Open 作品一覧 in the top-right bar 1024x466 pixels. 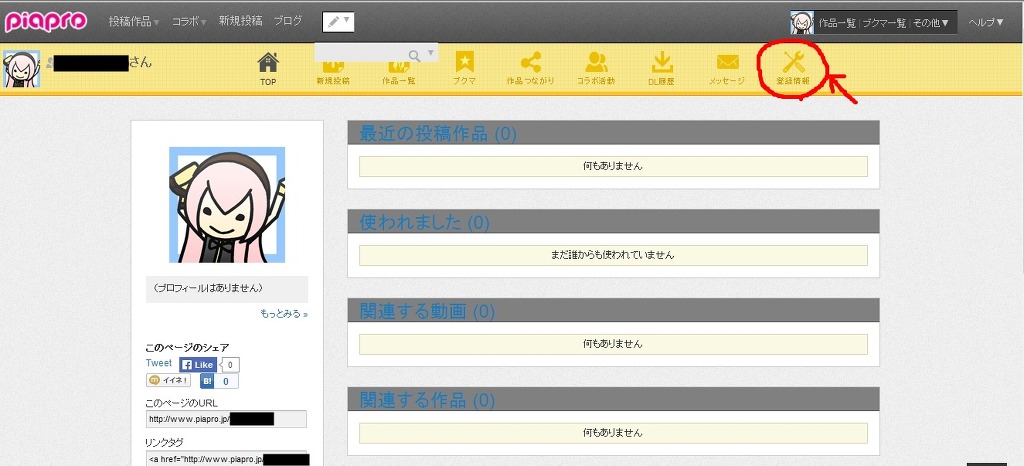(x=837, y=23)
